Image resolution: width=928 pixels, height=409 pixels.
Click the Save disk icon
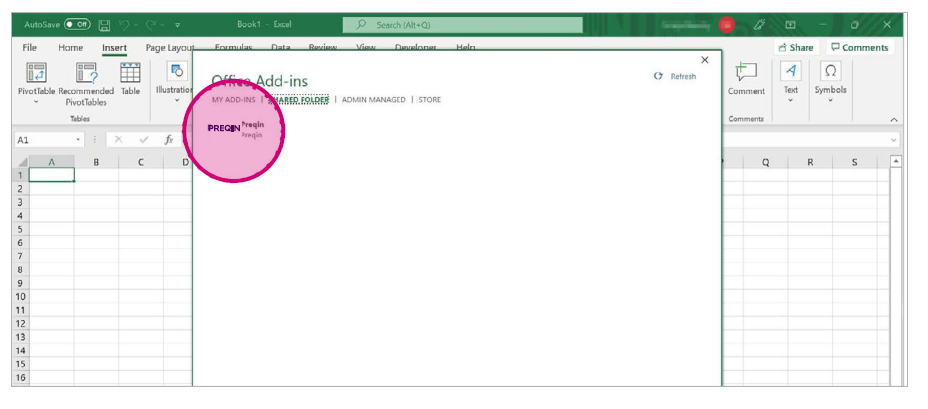coord(105,25)
